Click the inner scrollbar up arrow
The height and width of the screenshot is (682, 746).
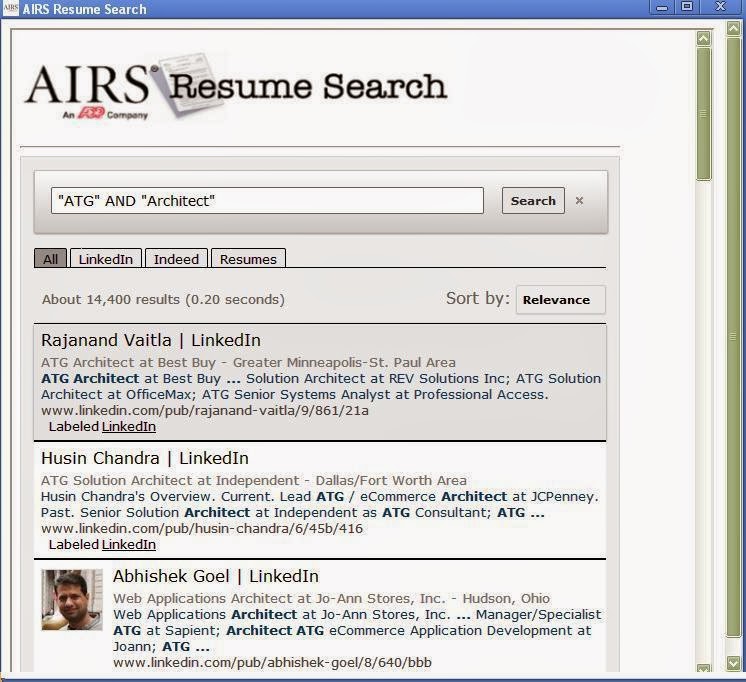(x=704, y=38)
